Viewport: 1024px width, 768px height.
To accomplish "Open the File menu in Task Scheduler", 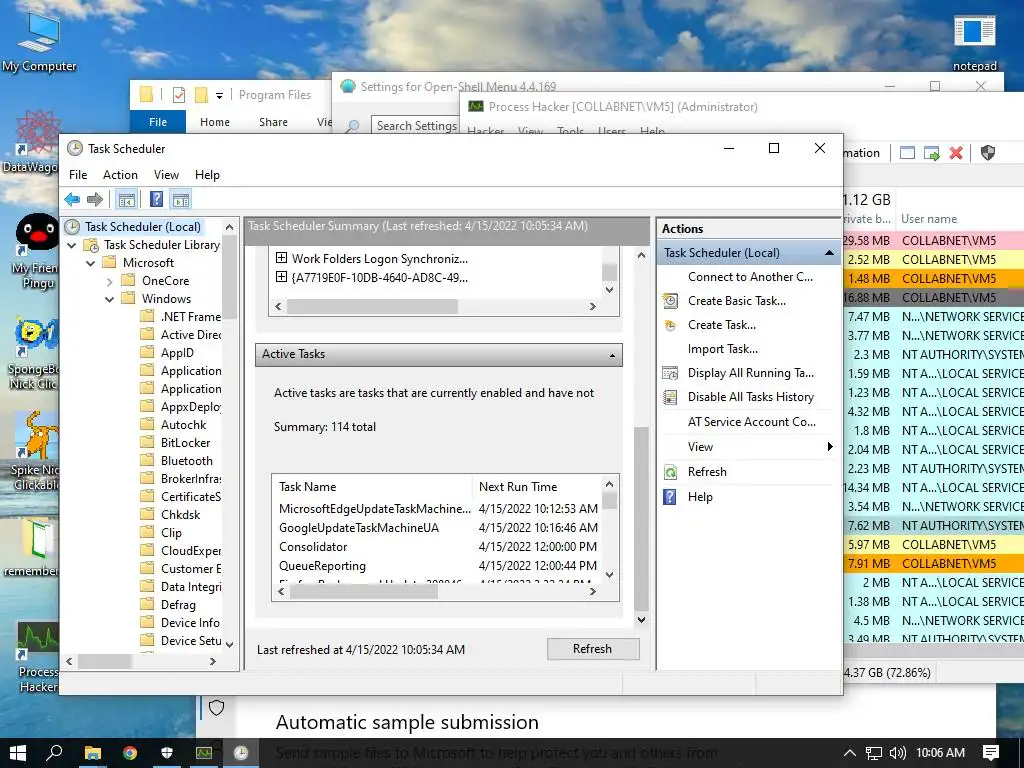I will 78,175.
